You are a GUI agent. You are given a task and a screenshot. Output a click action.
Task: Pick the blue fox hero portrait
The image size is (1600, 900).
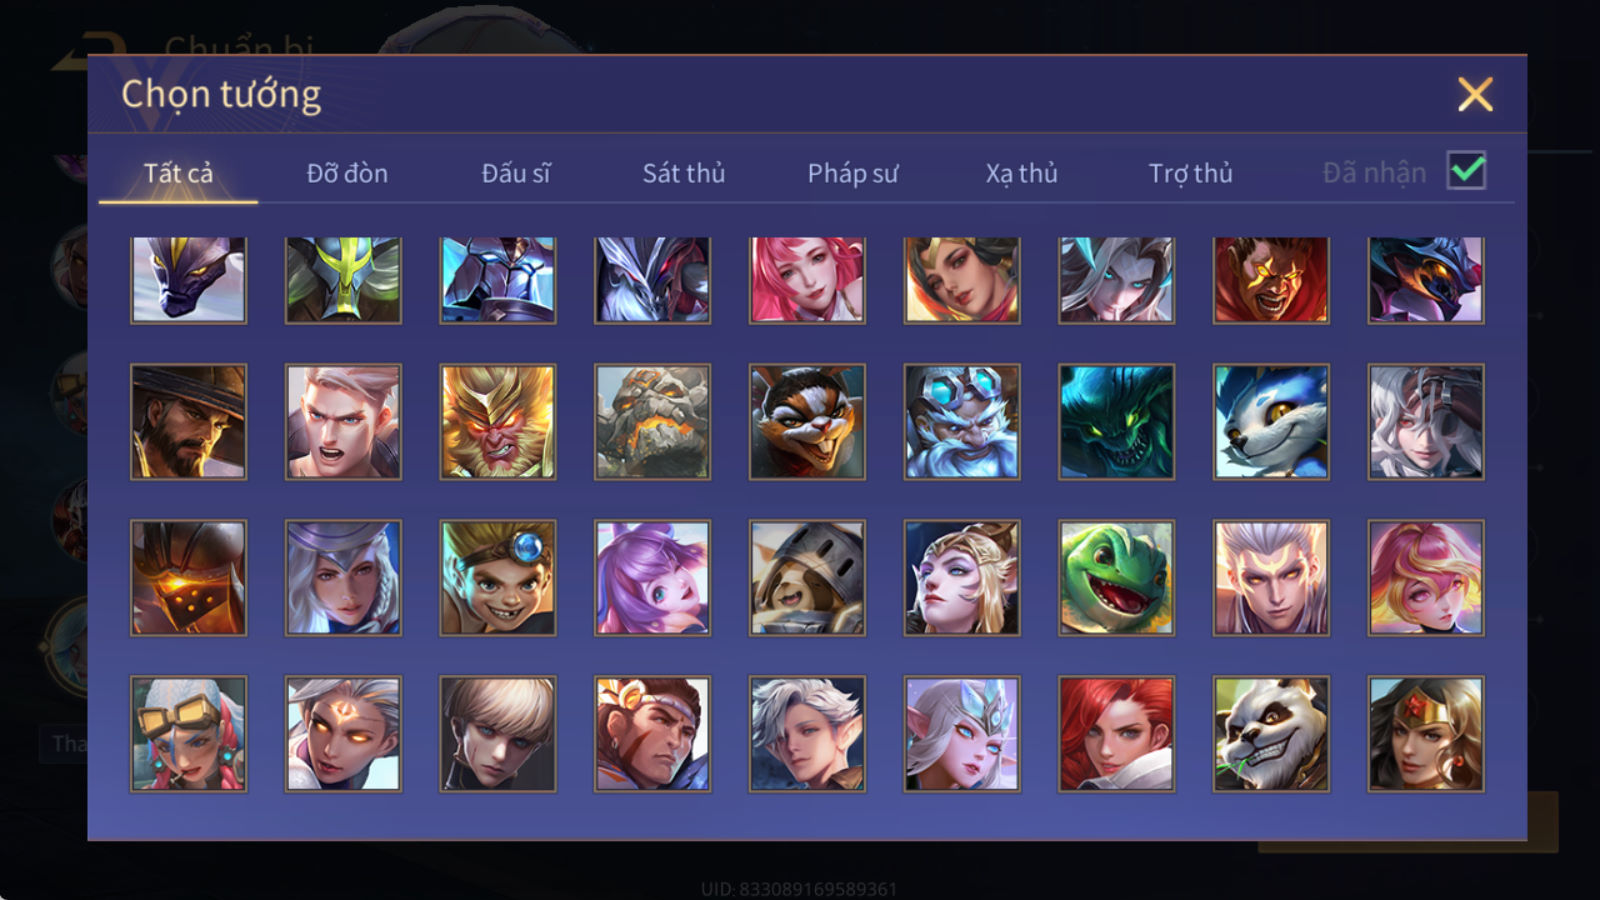1271,422
